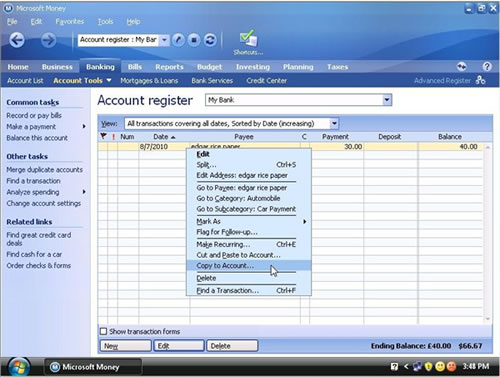500x377 pixels.
Task: Open the My Bank account dropdown
Action: [x=387, y=100]
